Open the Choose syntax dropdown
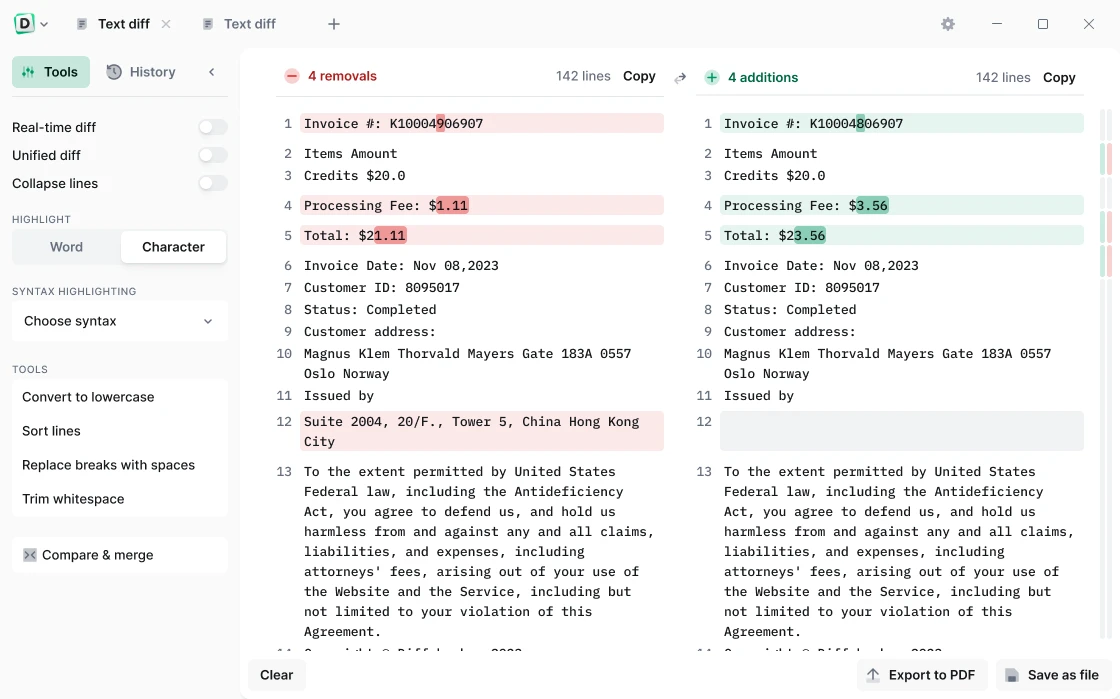The width and height of the screenshot is (1120, 699). coord(119,321)
